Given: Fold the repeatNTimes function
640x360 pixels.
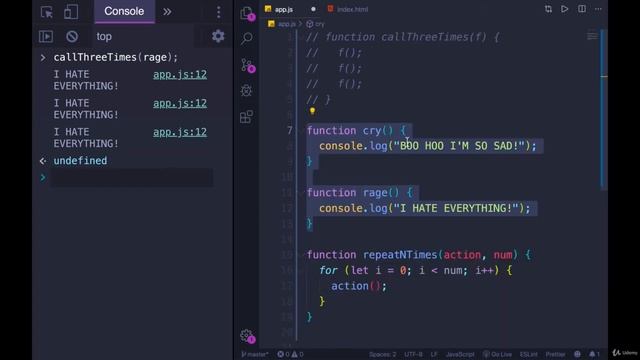Looking at the screenshot, I should pos(301,255).
